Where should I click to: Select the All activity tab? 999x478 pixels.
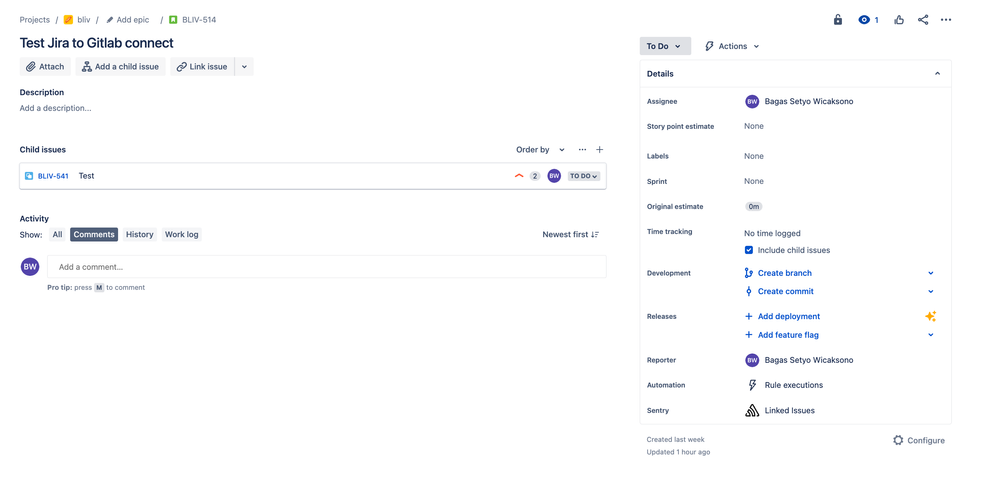[x=57, y=235]
